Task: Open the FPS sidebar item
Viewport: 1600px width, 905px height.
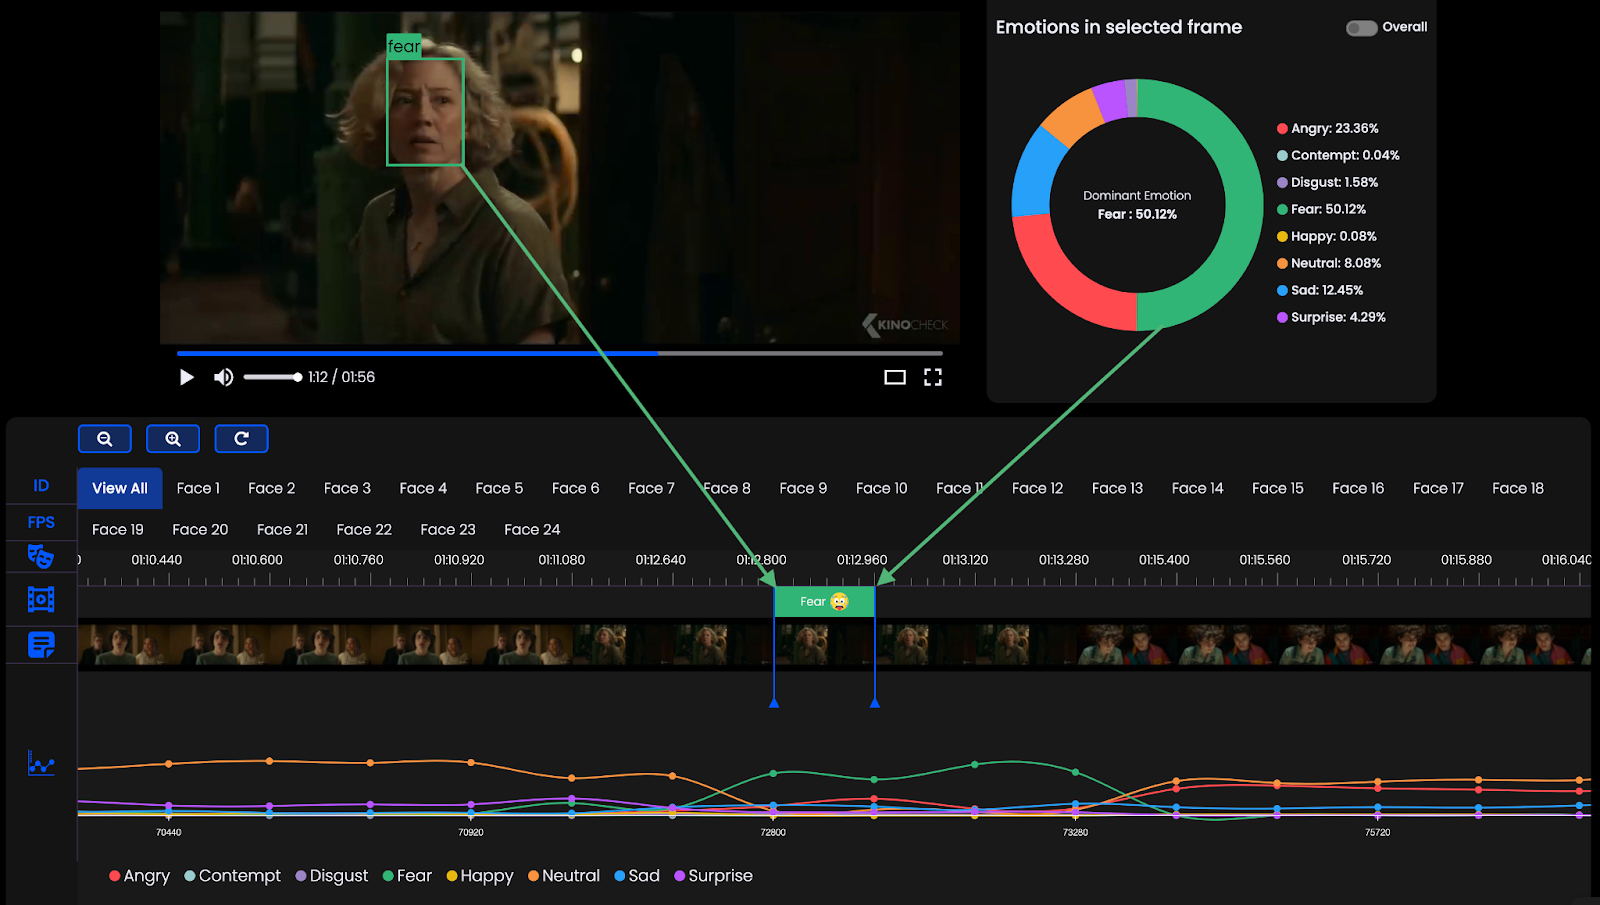Action: coord(41,522)
